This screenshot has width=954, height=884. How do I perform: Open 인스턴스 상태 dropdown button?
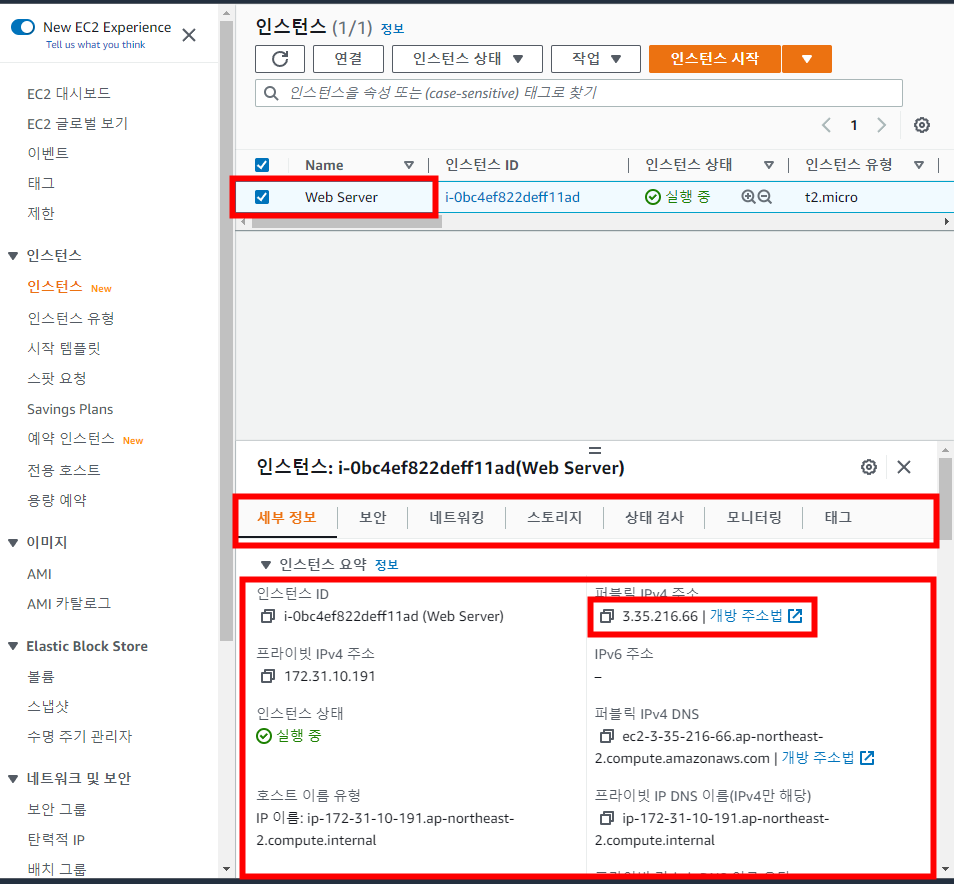pyautogui.click(x=467, y=59)
